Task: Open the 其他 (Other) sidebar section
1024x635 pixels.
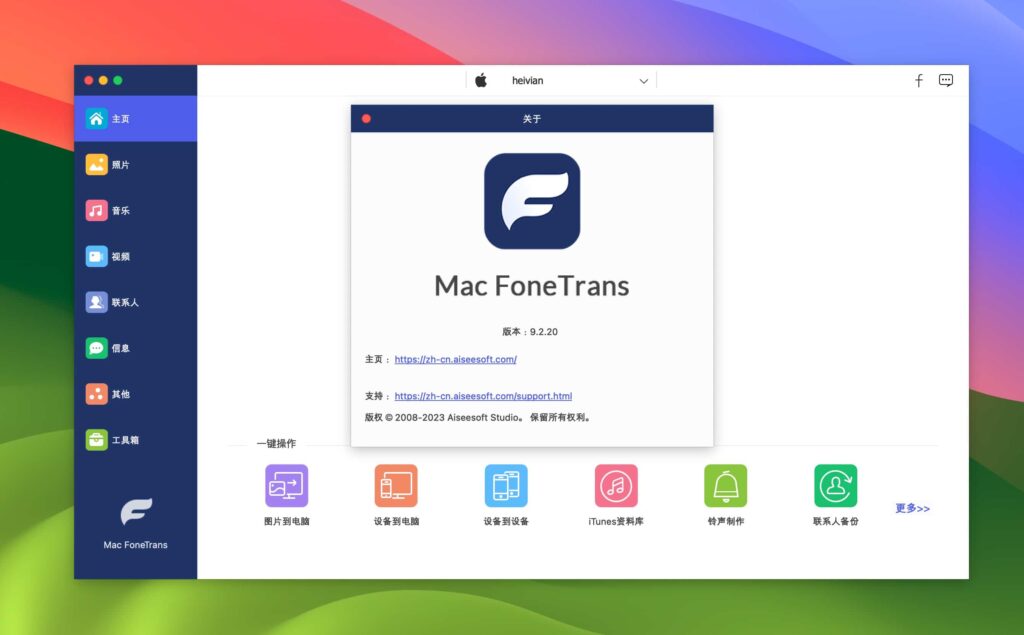Action: (x=135, y=394)
